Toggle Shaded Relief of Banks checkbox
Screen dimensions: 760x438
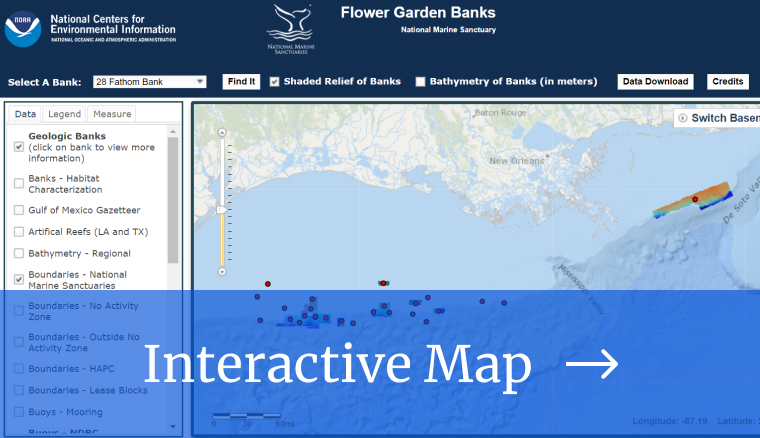[275, 82]
